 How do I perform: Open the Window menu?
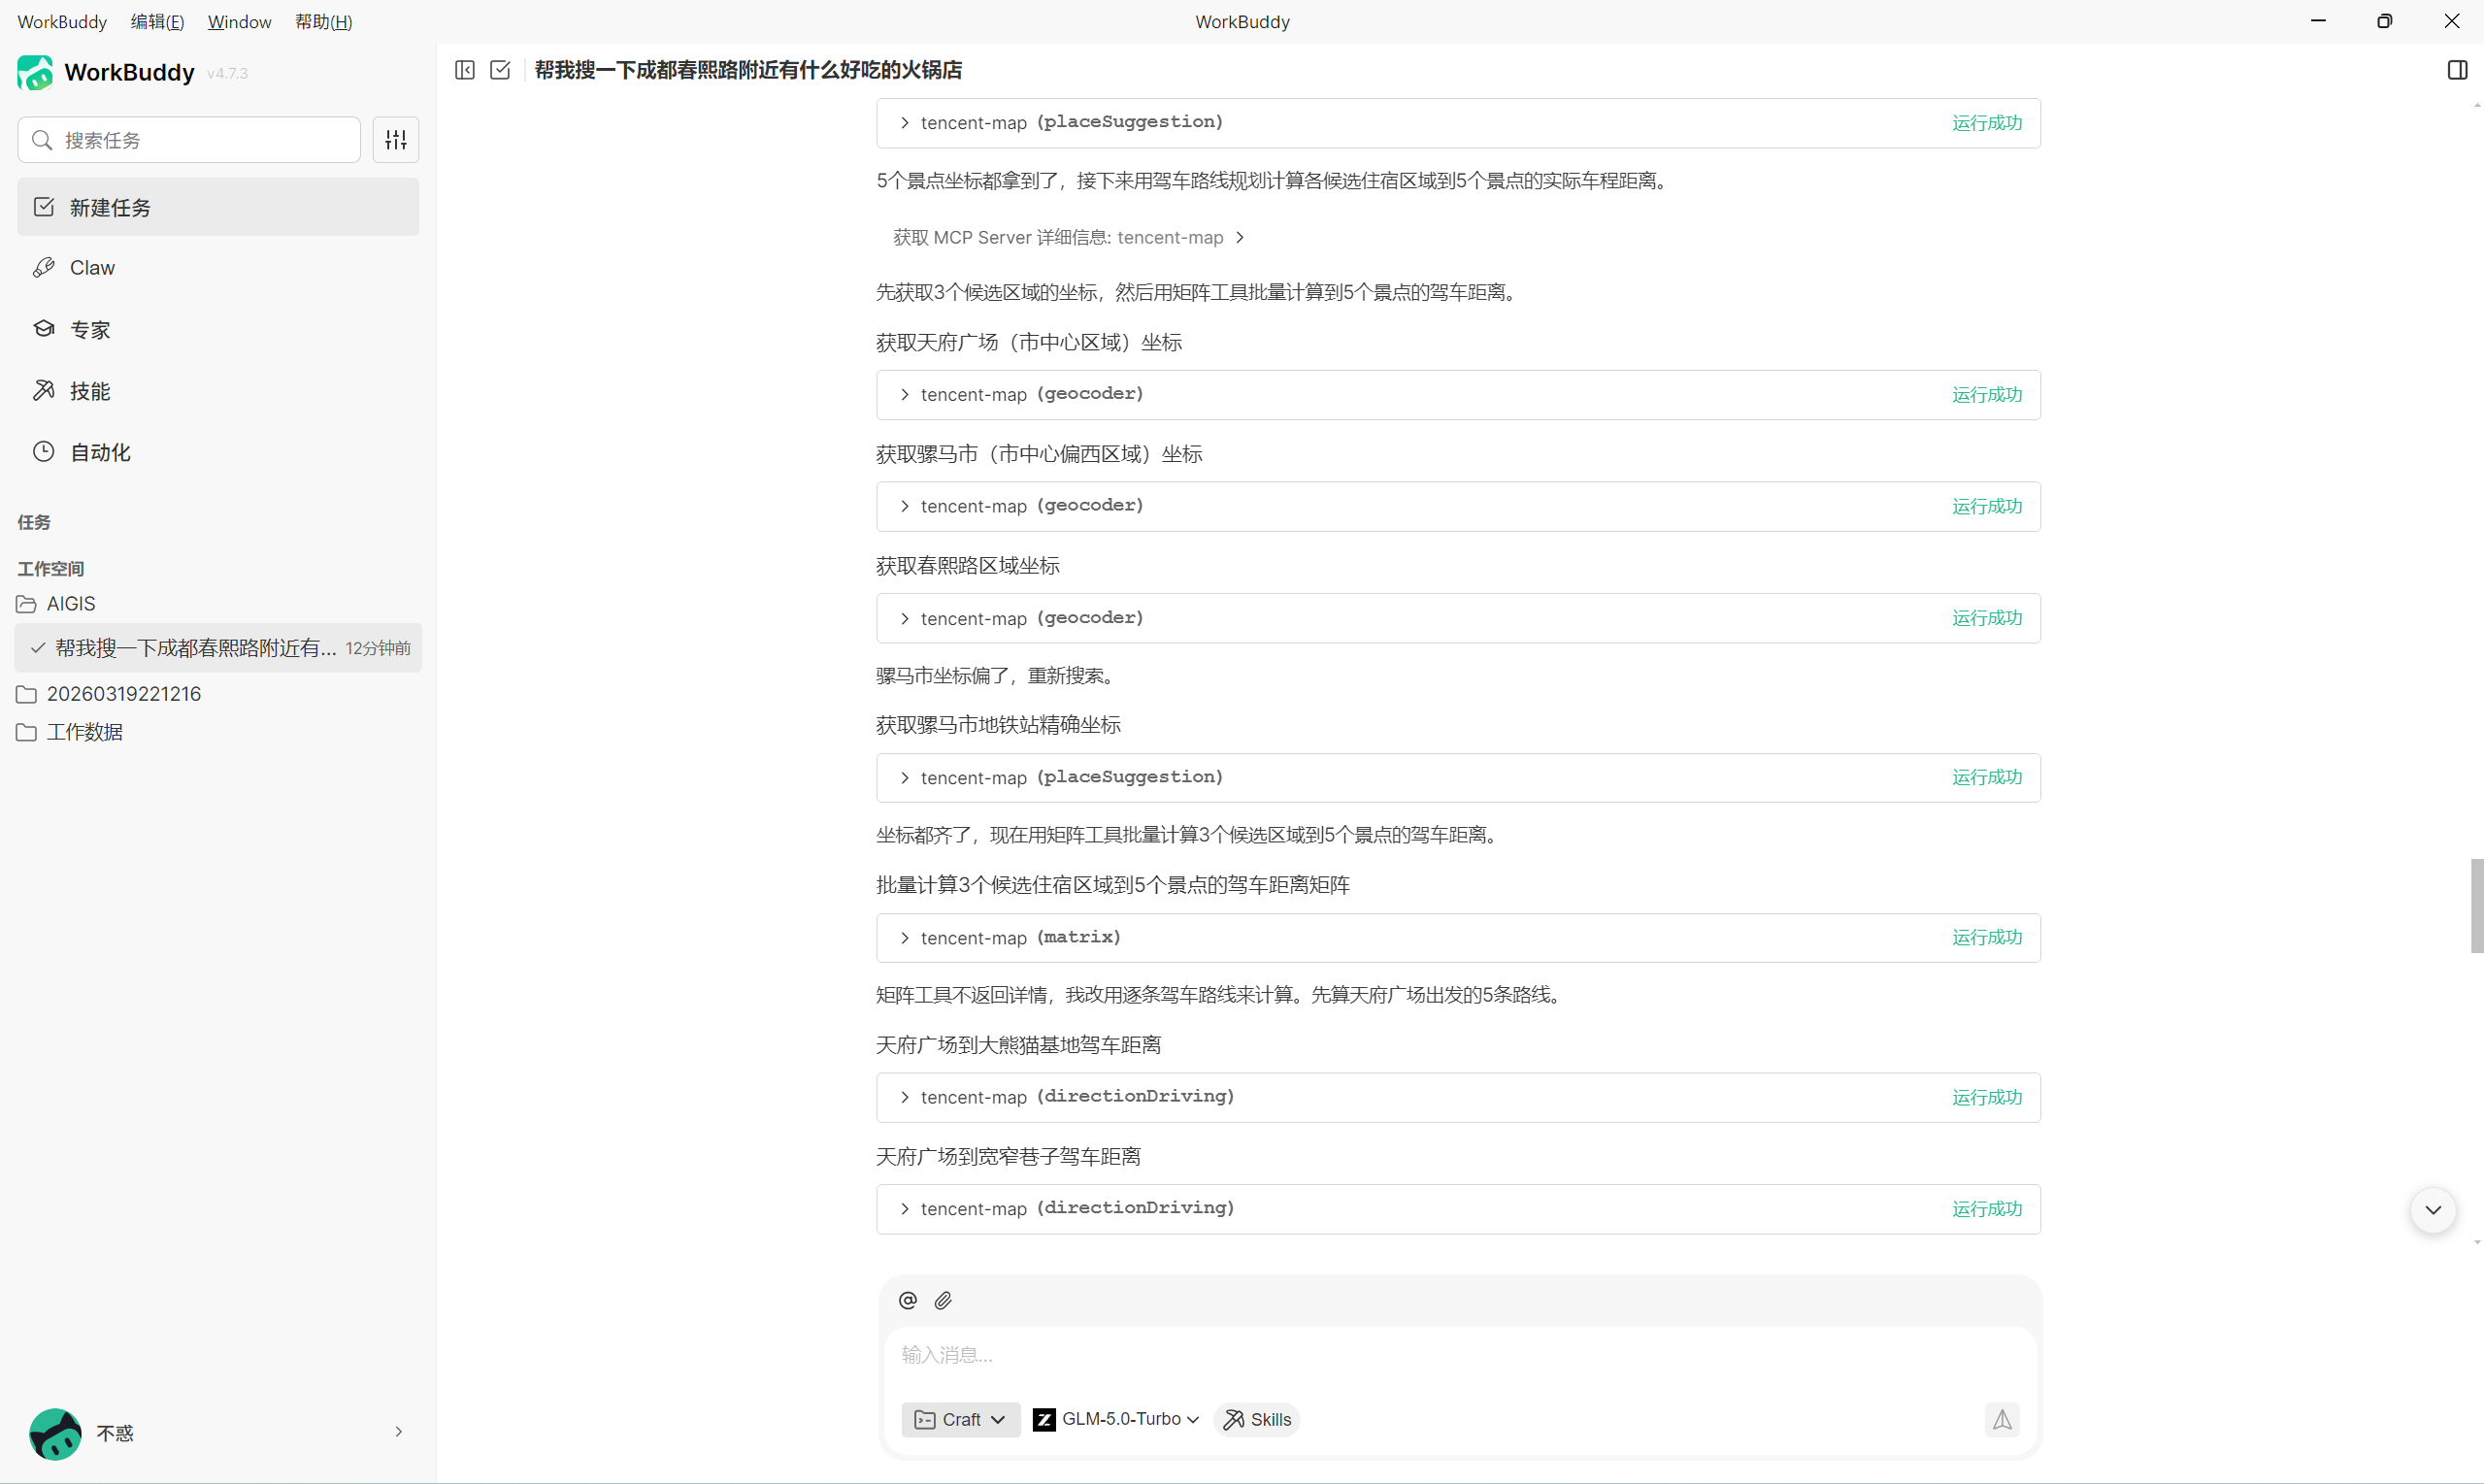[x=239, y=21]
